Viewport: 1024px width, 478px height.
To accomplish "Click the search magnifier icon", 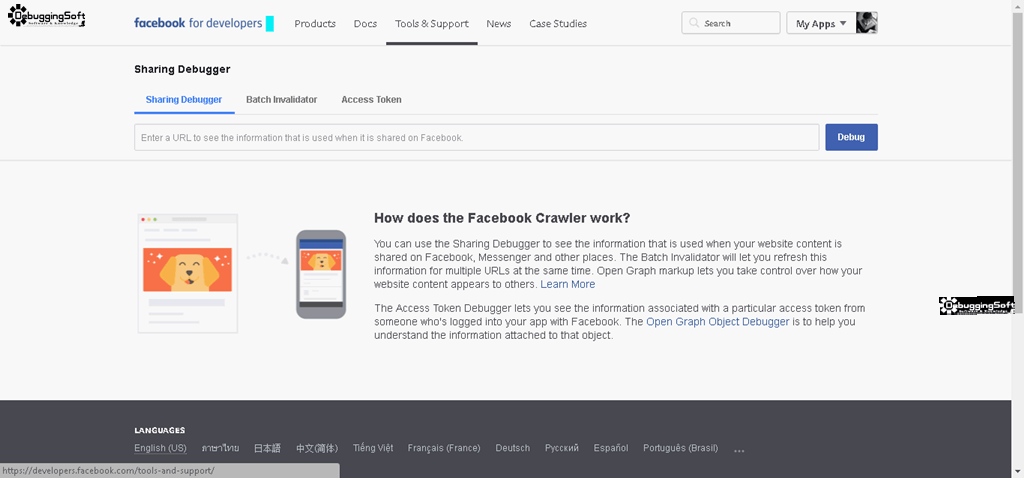I will click(x=694, y=23).
